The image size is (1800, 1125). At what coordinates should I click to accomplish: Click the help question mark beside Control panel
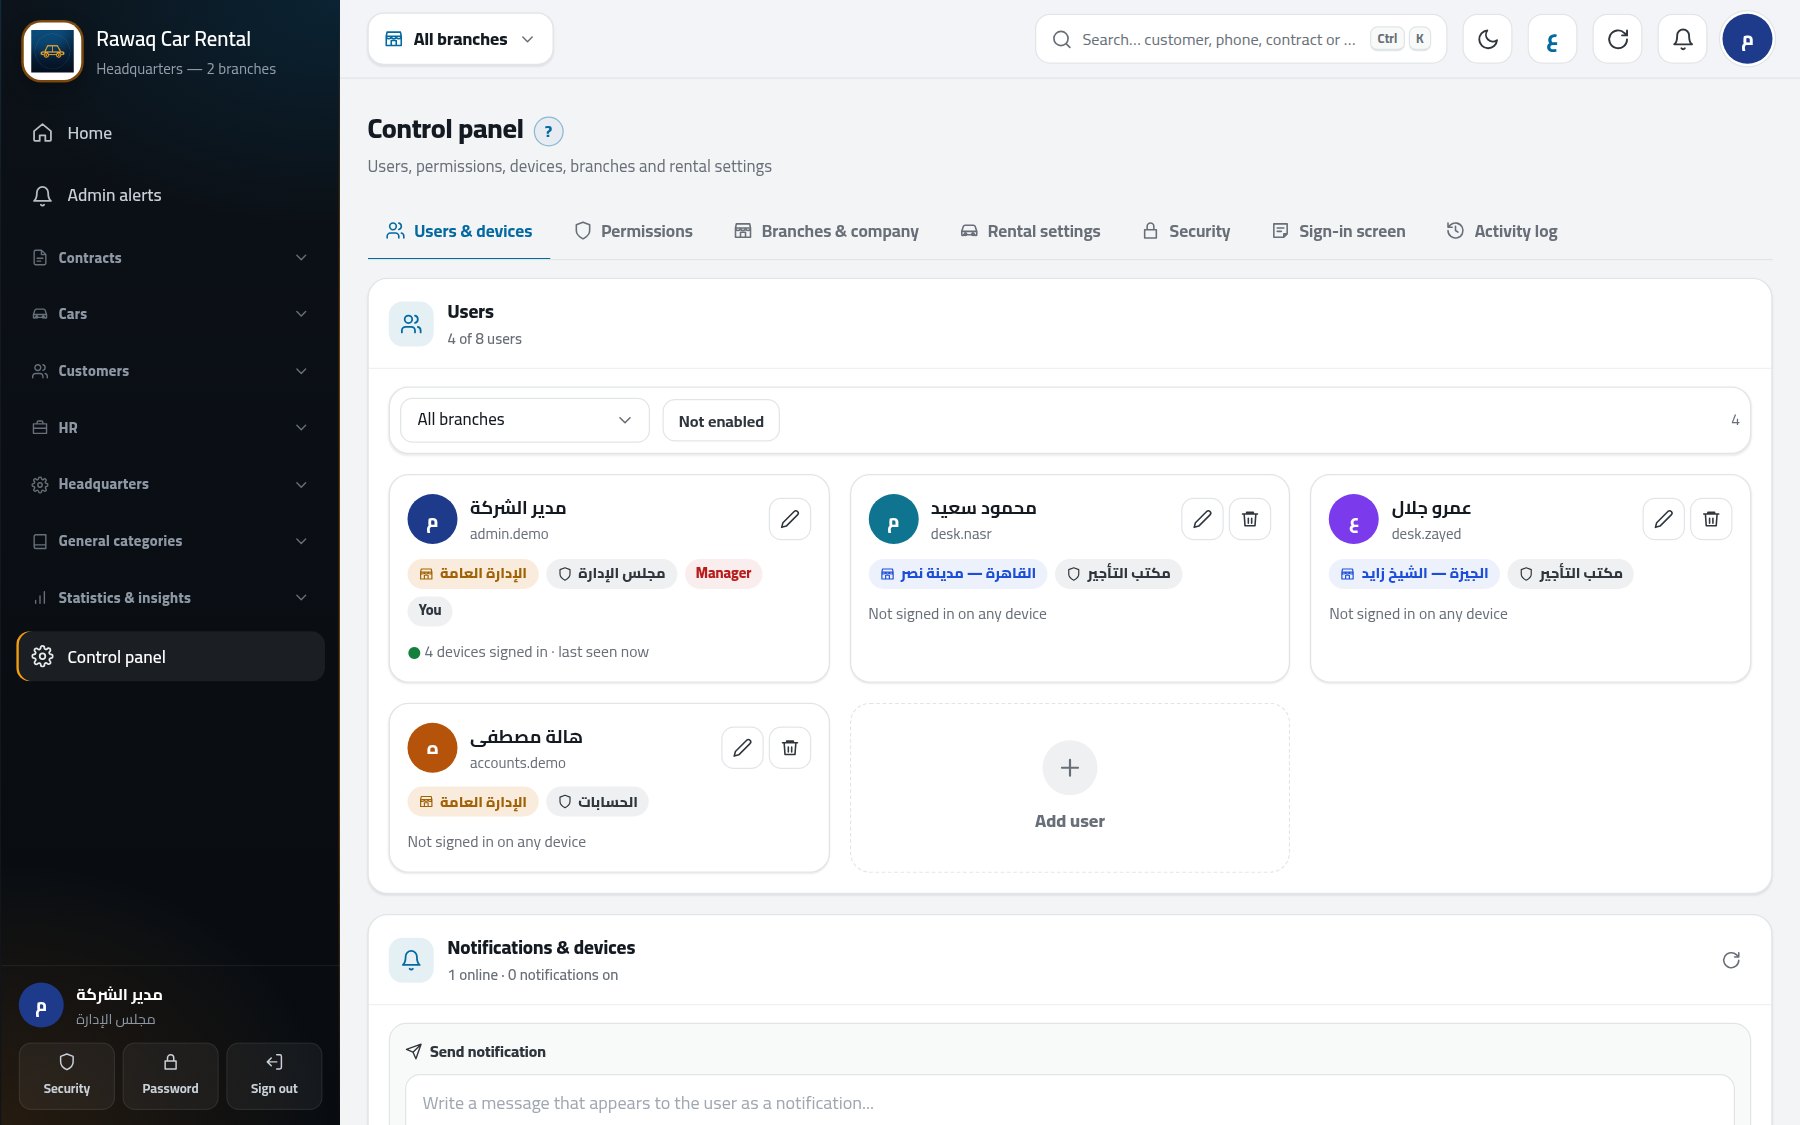click(x=548, y=131)
